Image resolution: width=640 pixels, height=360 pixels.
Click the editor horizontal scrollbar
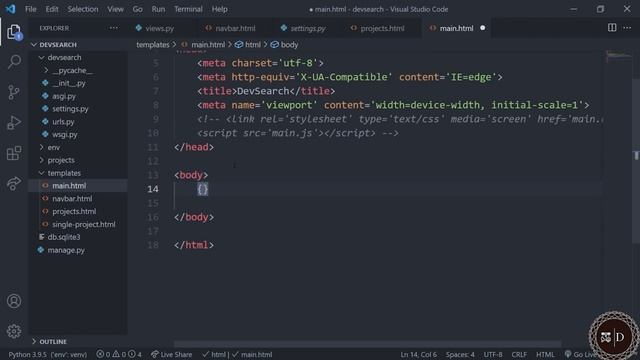point(367,344)
